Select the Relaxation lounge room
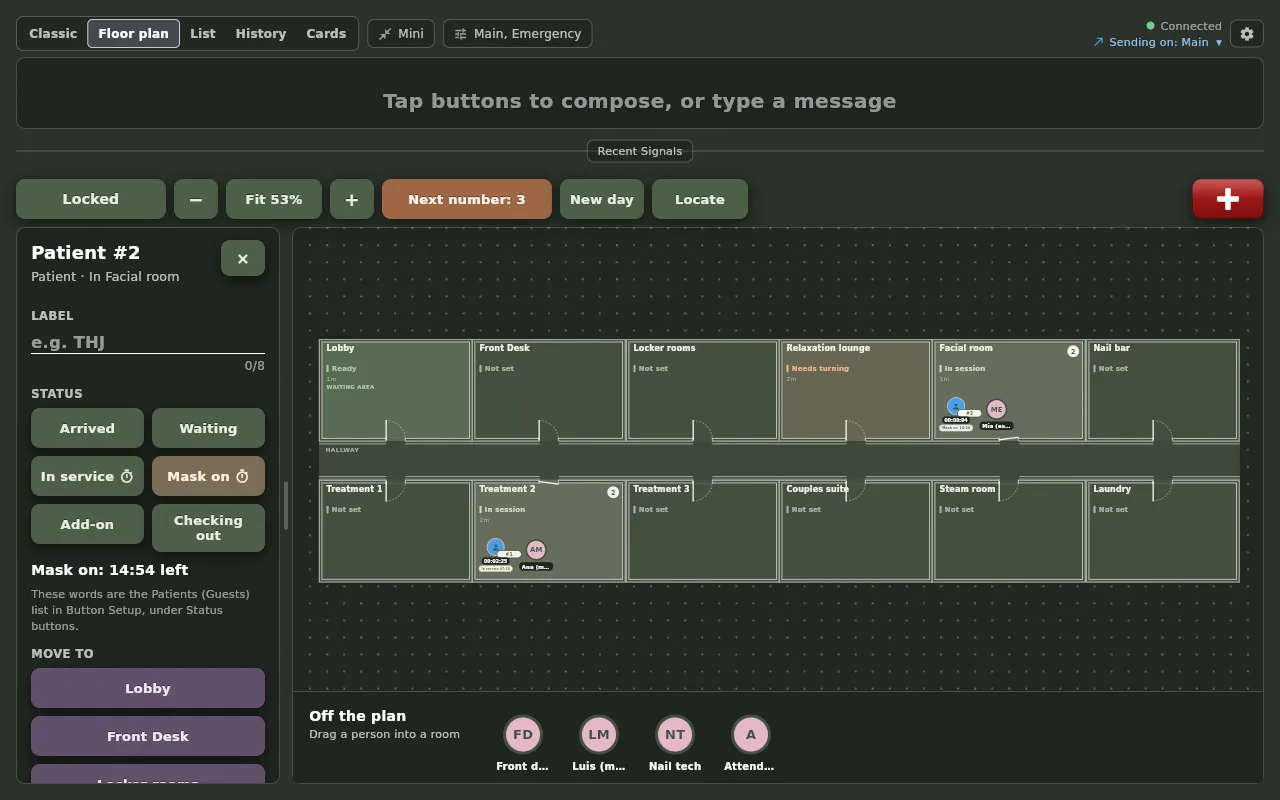 pos(855,390)
